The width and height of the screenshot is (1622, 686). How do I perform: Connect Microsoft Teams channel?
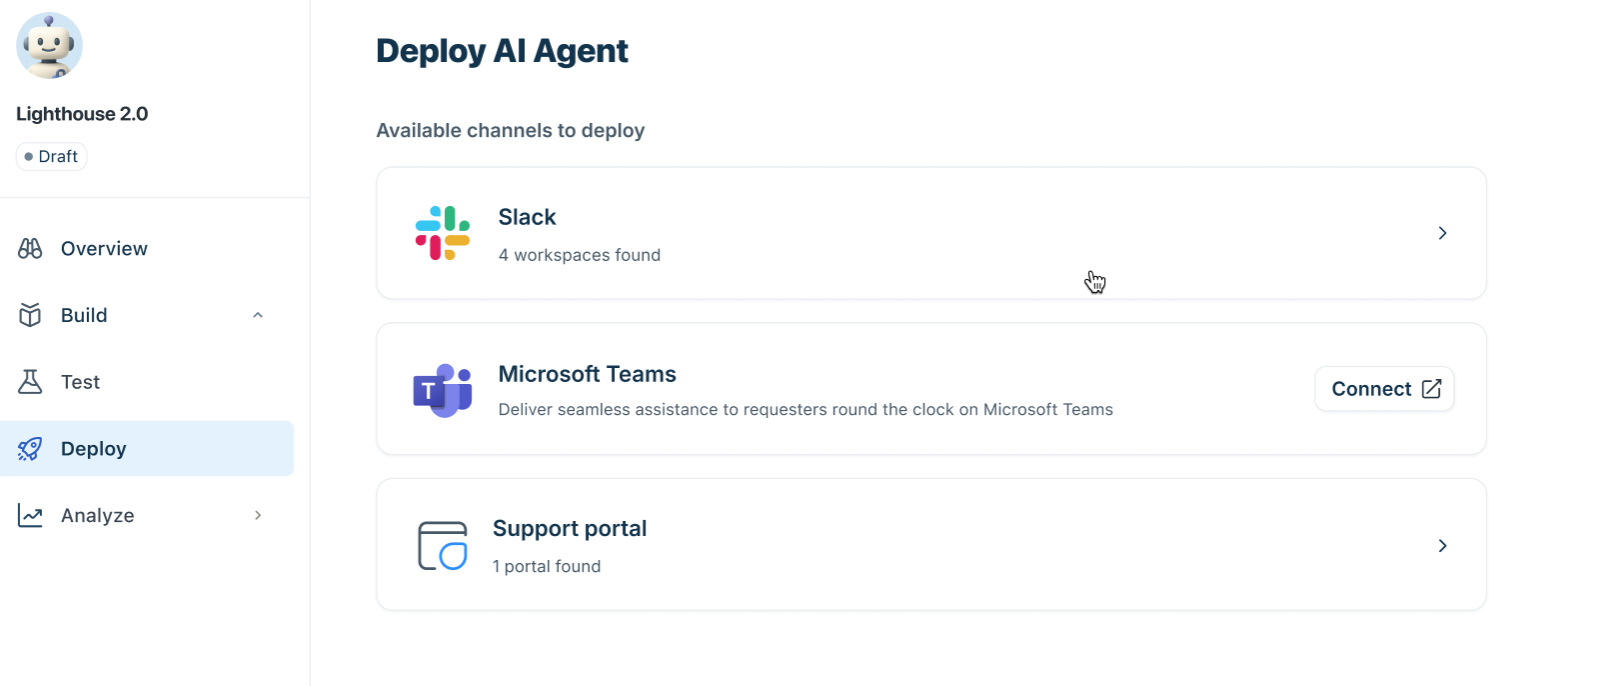pos(1384,389)
